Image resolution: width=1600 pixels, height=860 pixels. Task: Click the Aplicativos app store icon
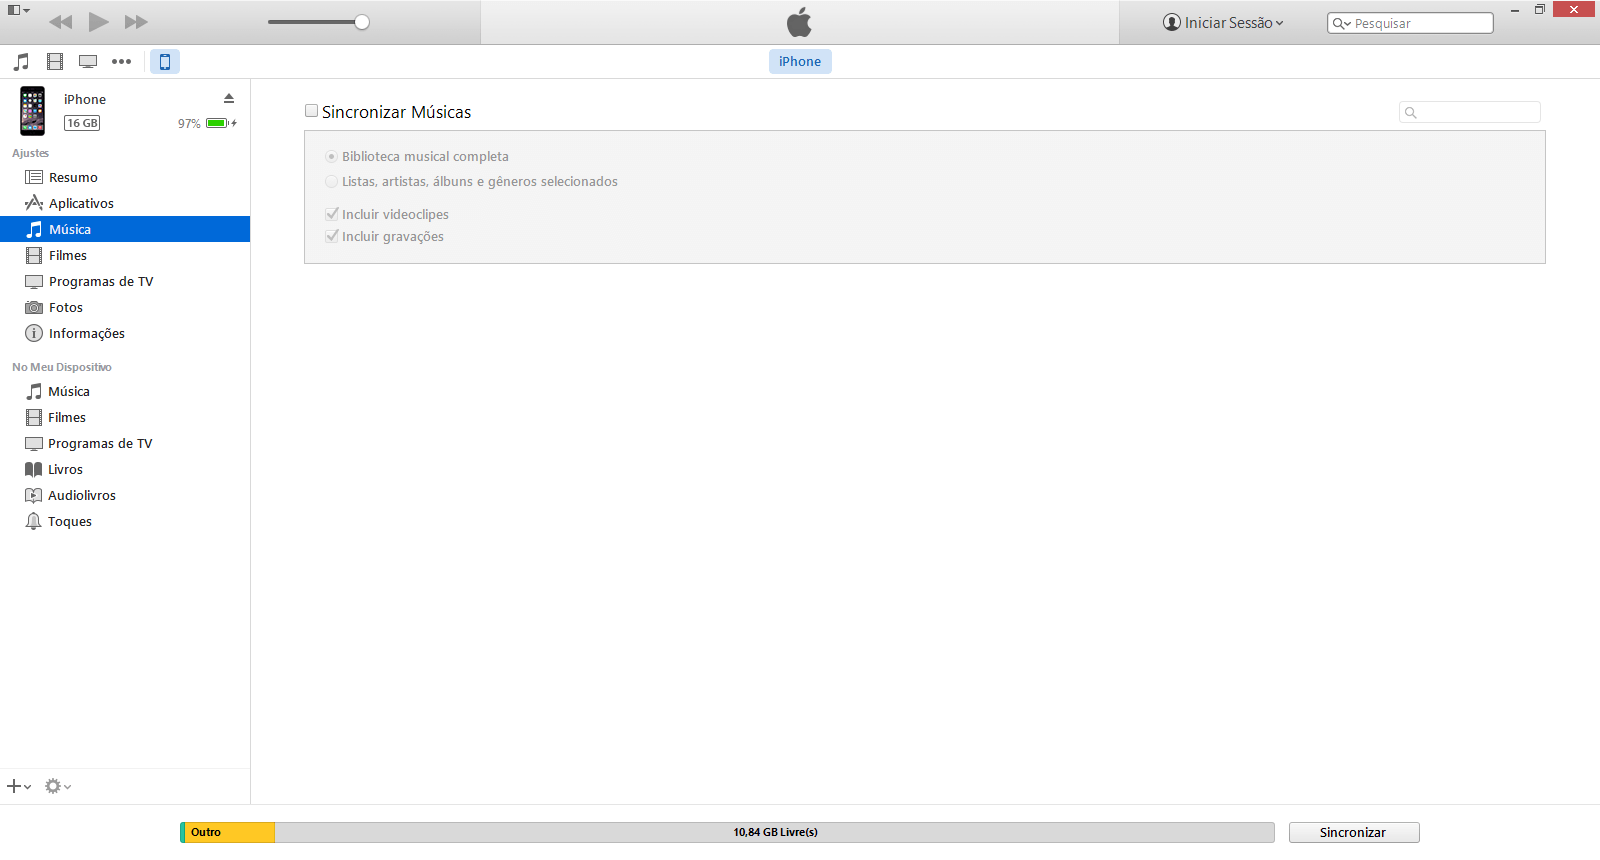(x=34, y=203)
